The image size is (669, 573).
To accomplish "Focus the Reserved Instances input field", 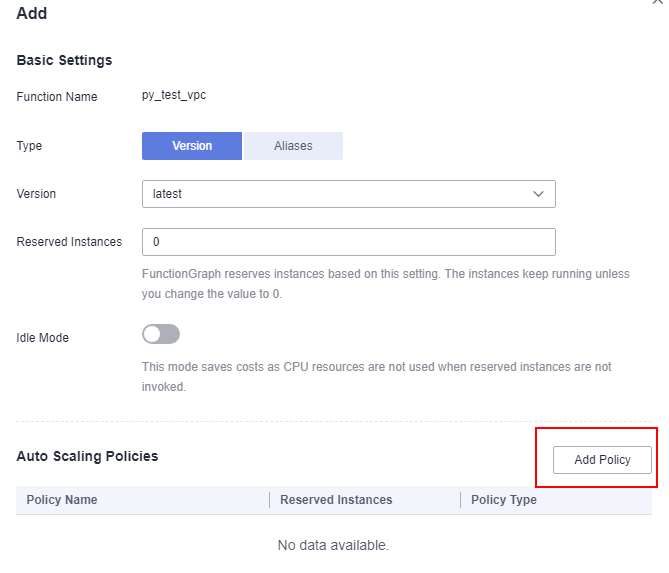I will click(349, 242).
